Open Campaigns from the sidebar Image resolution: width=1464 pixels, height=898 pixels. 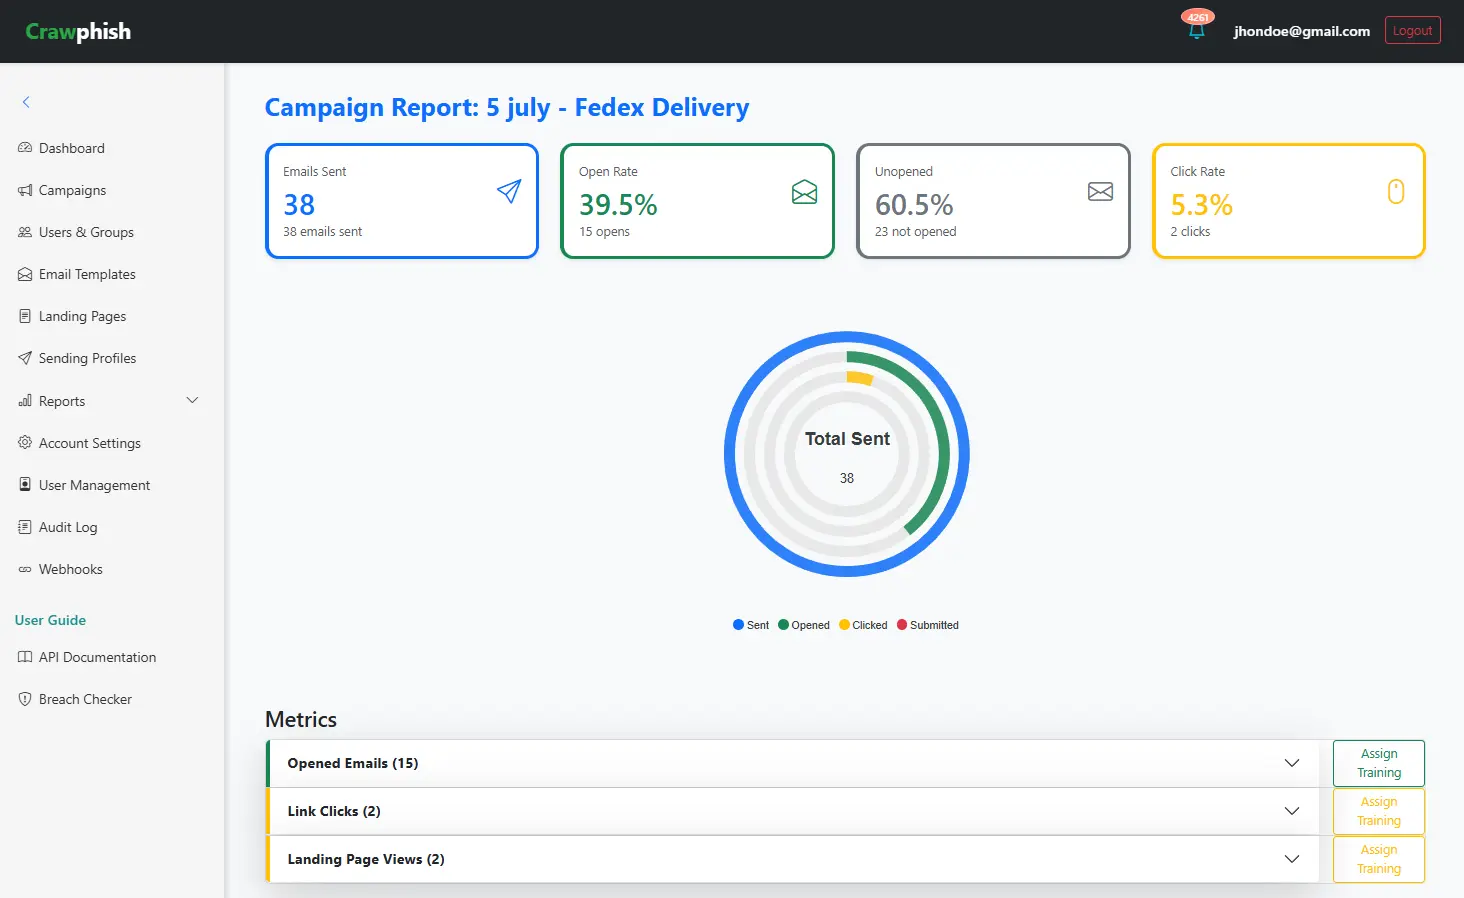[x=72, y=190]
